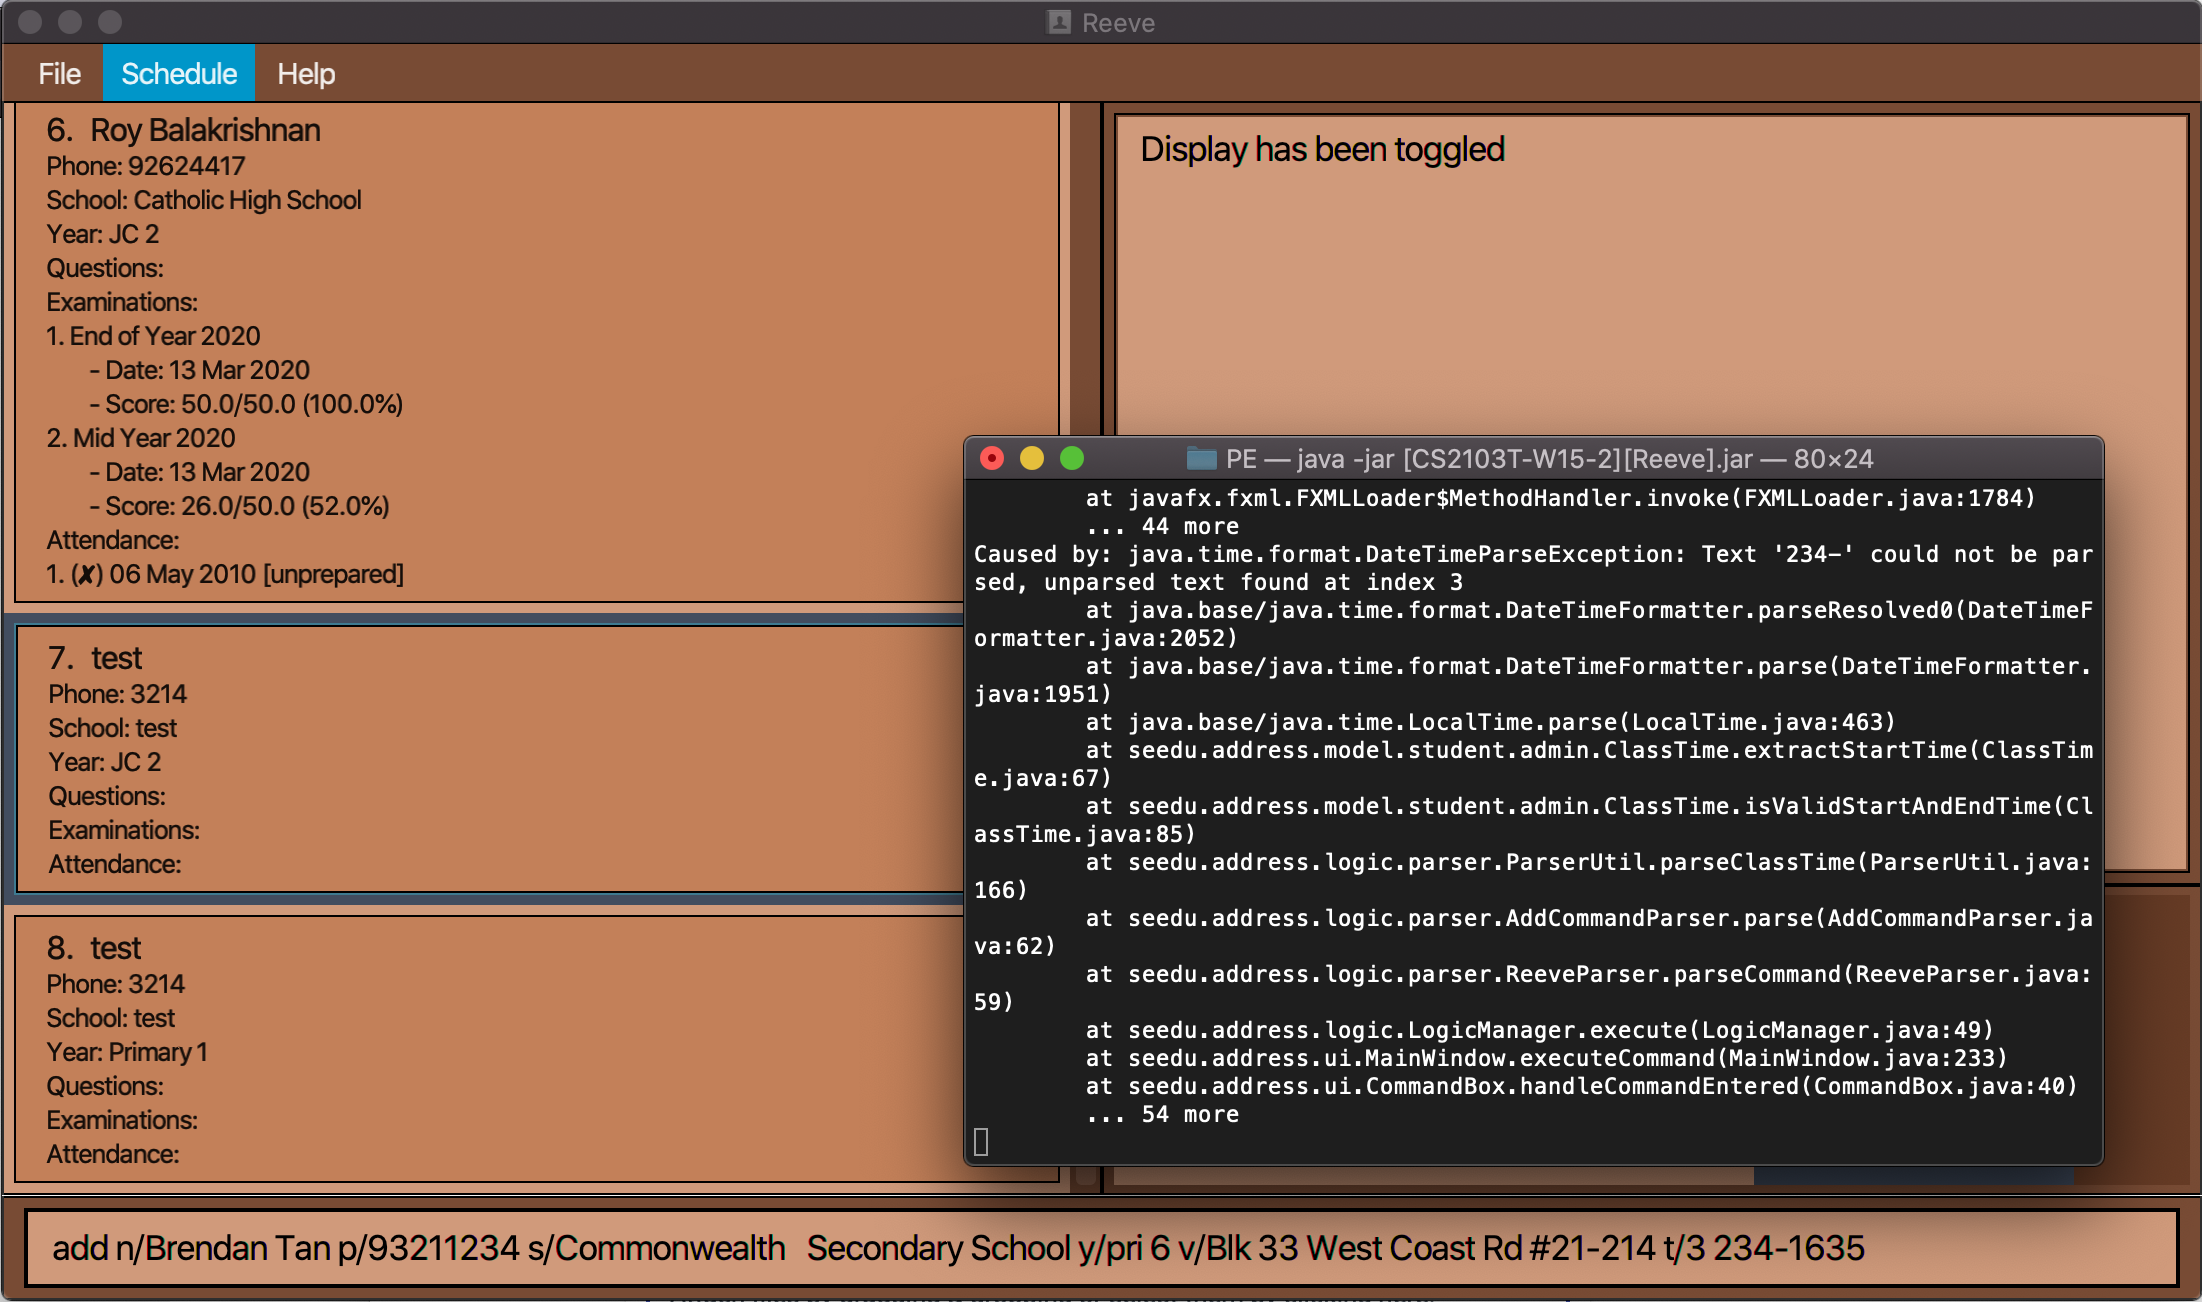The width and height of the screenshot is (2202, 1302).
Task: Open the File menu
Action: 59,74
